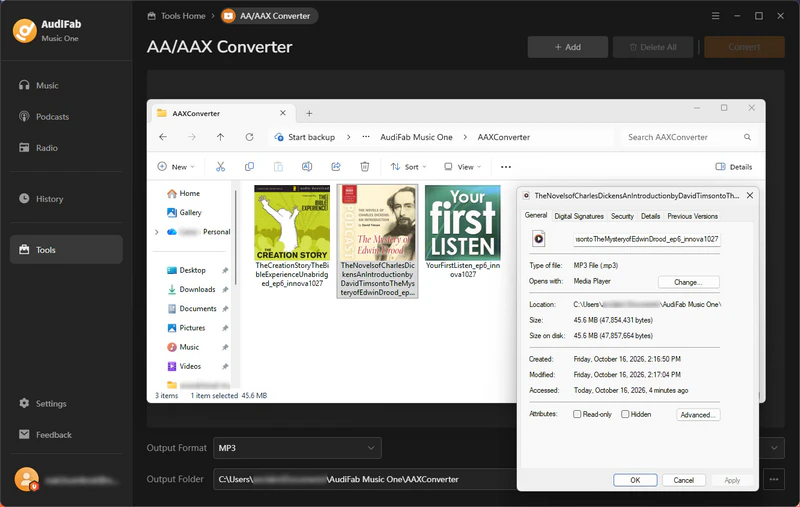Open the Output Format MP3 dropdown
The image size is (800, 507).
tap(297, 448)
